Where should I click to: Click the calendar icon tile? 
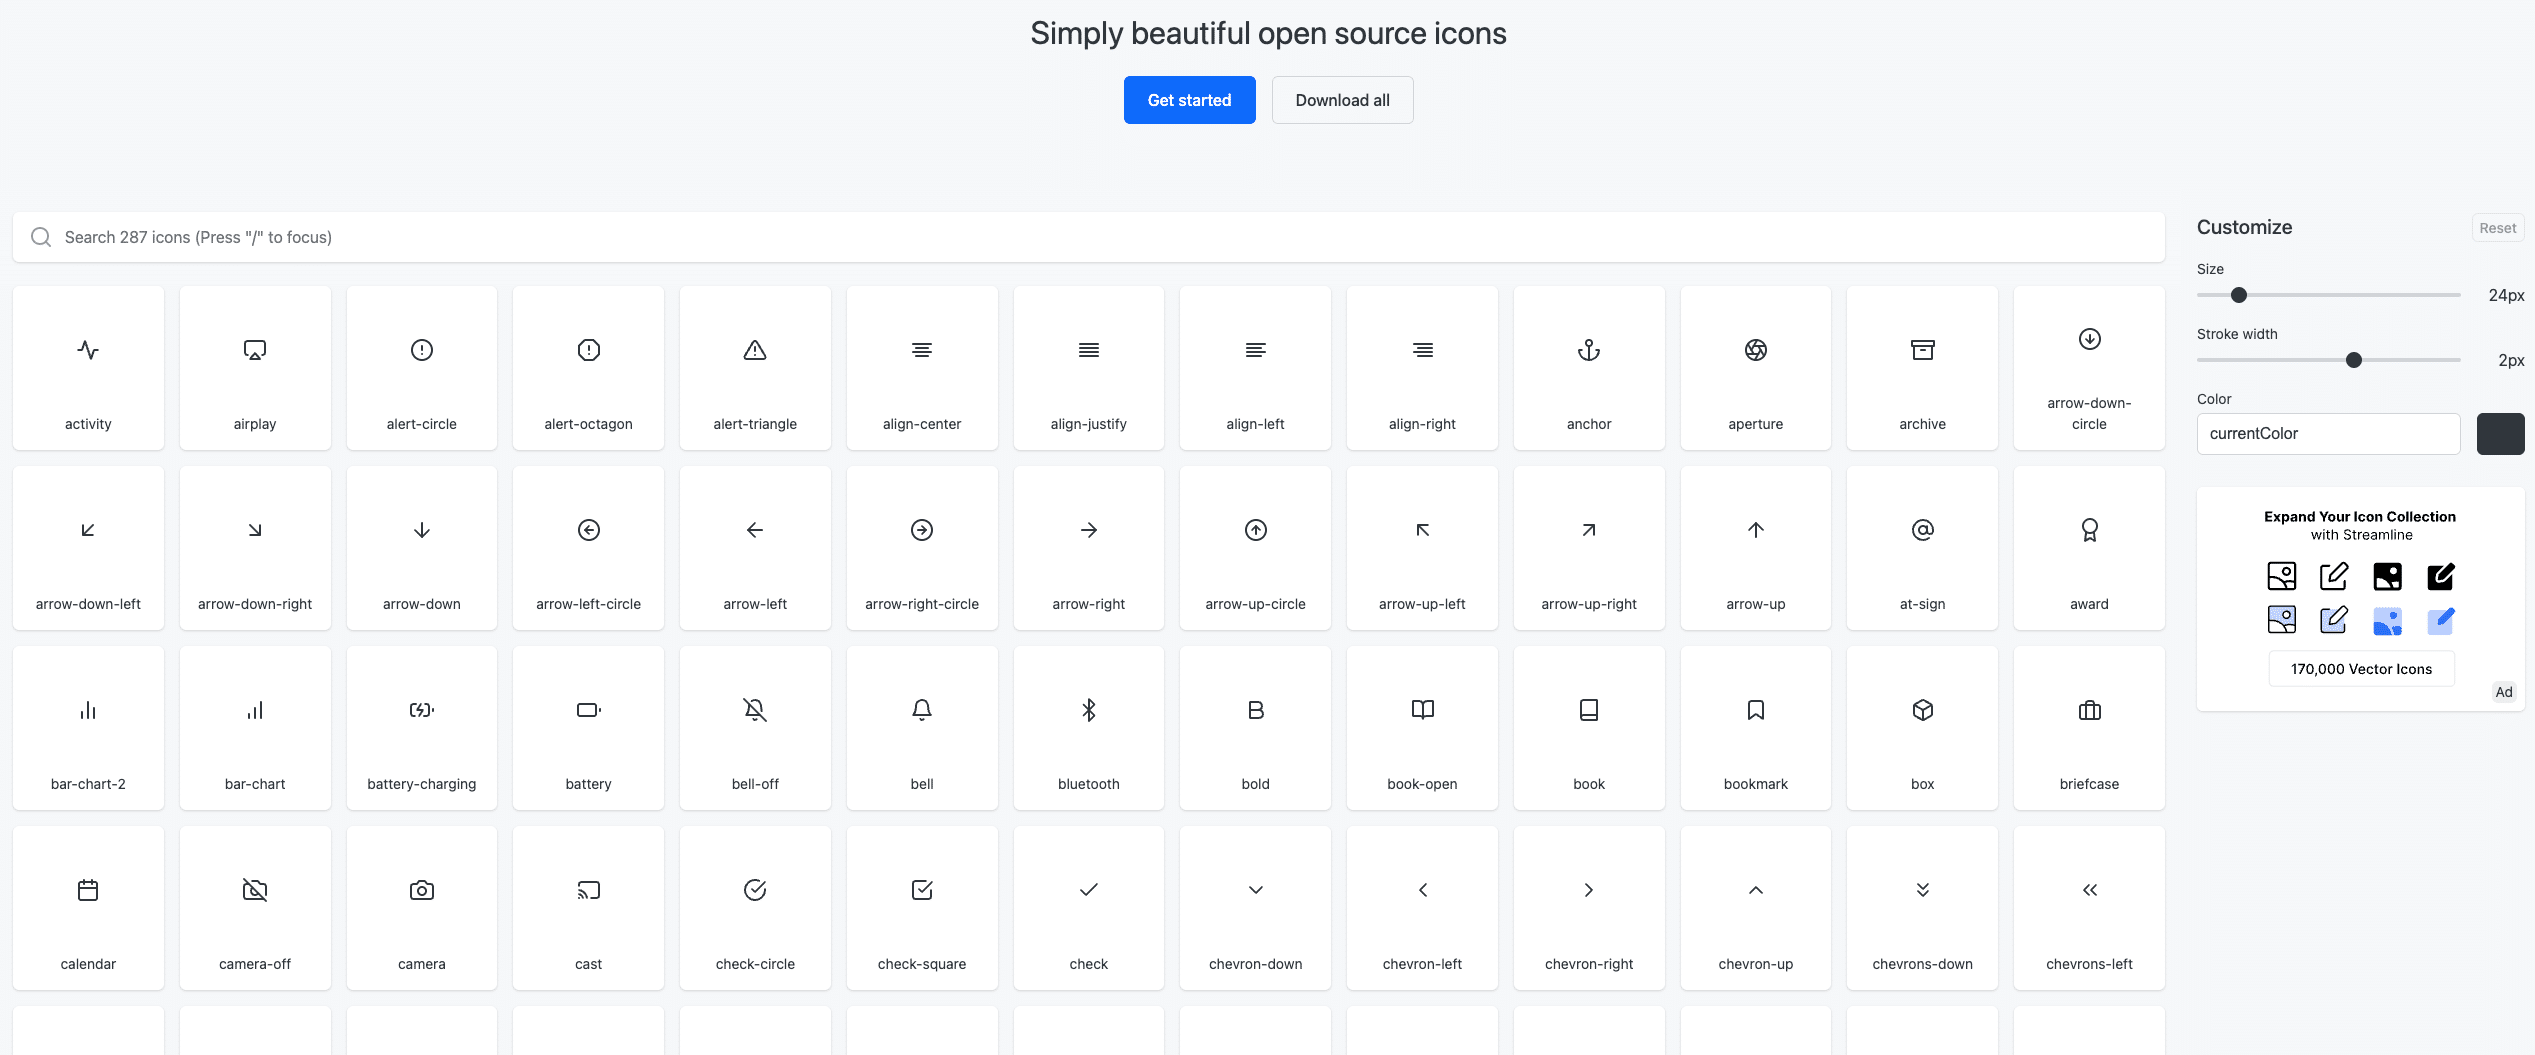tap(88, 908)
